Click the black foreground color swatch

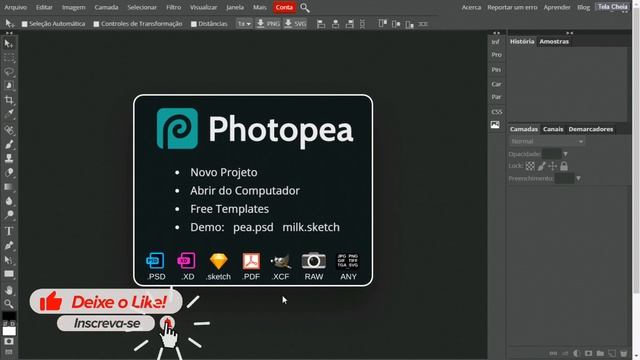pos(9,316)
